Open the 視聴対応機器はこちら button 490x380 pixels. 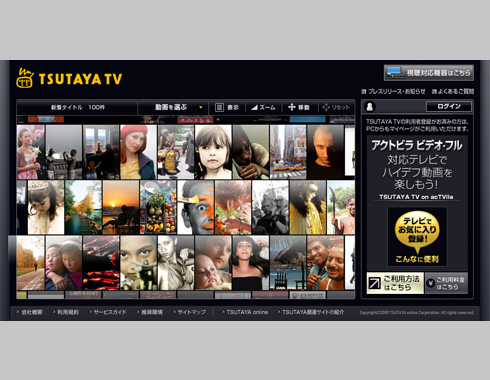point(429,73)
